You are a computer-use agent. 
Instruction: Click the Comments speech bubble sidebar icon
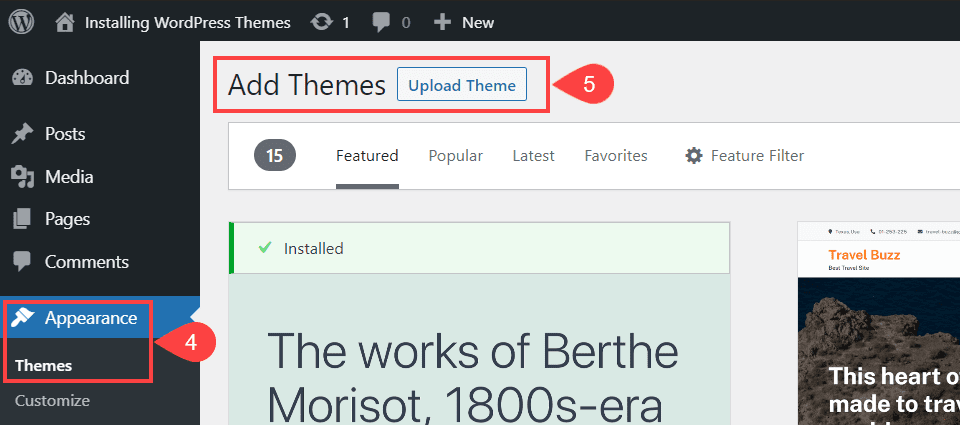click(x=22, y=262)
